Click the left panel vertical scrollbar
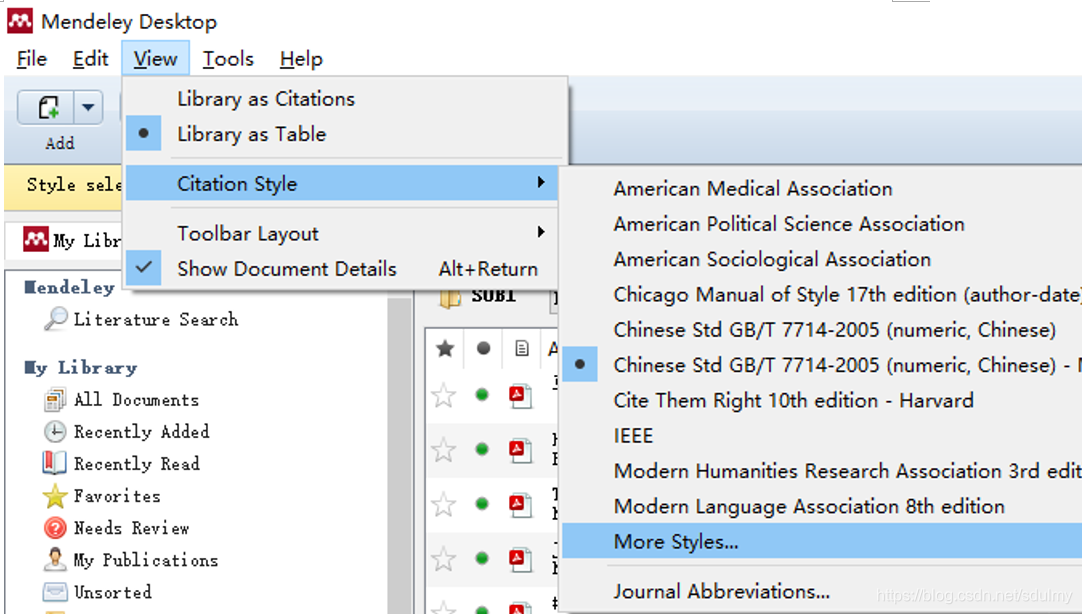The width and height of the screenshot is (1082, 614). pyautogui.click(x=399, y=455)
